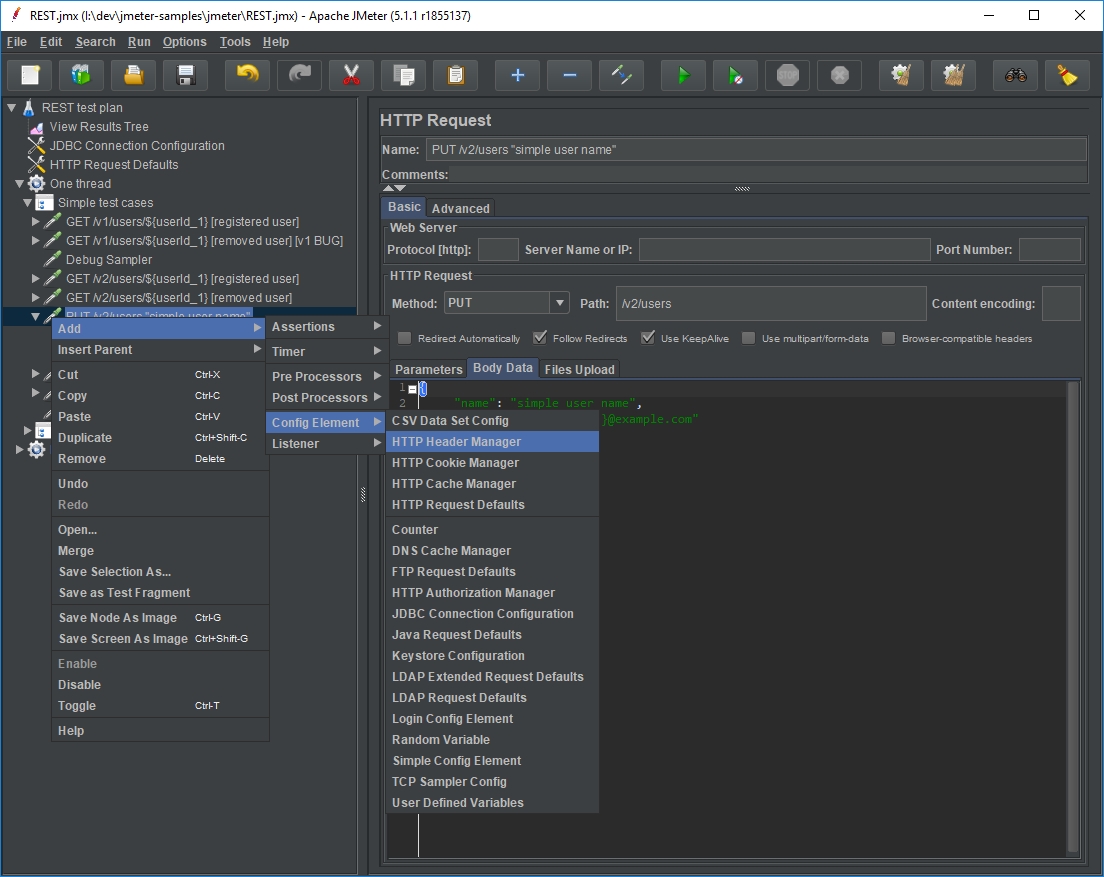Click the Redo arrow toolbar icon
The image size is (1104, 877).
click(x=299, y=75)
